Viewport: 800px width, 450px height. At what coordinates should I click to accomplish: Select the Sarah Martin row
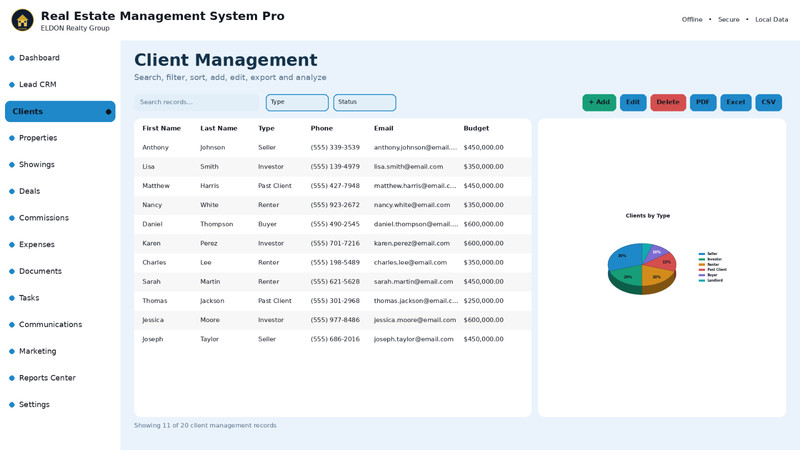333,282
